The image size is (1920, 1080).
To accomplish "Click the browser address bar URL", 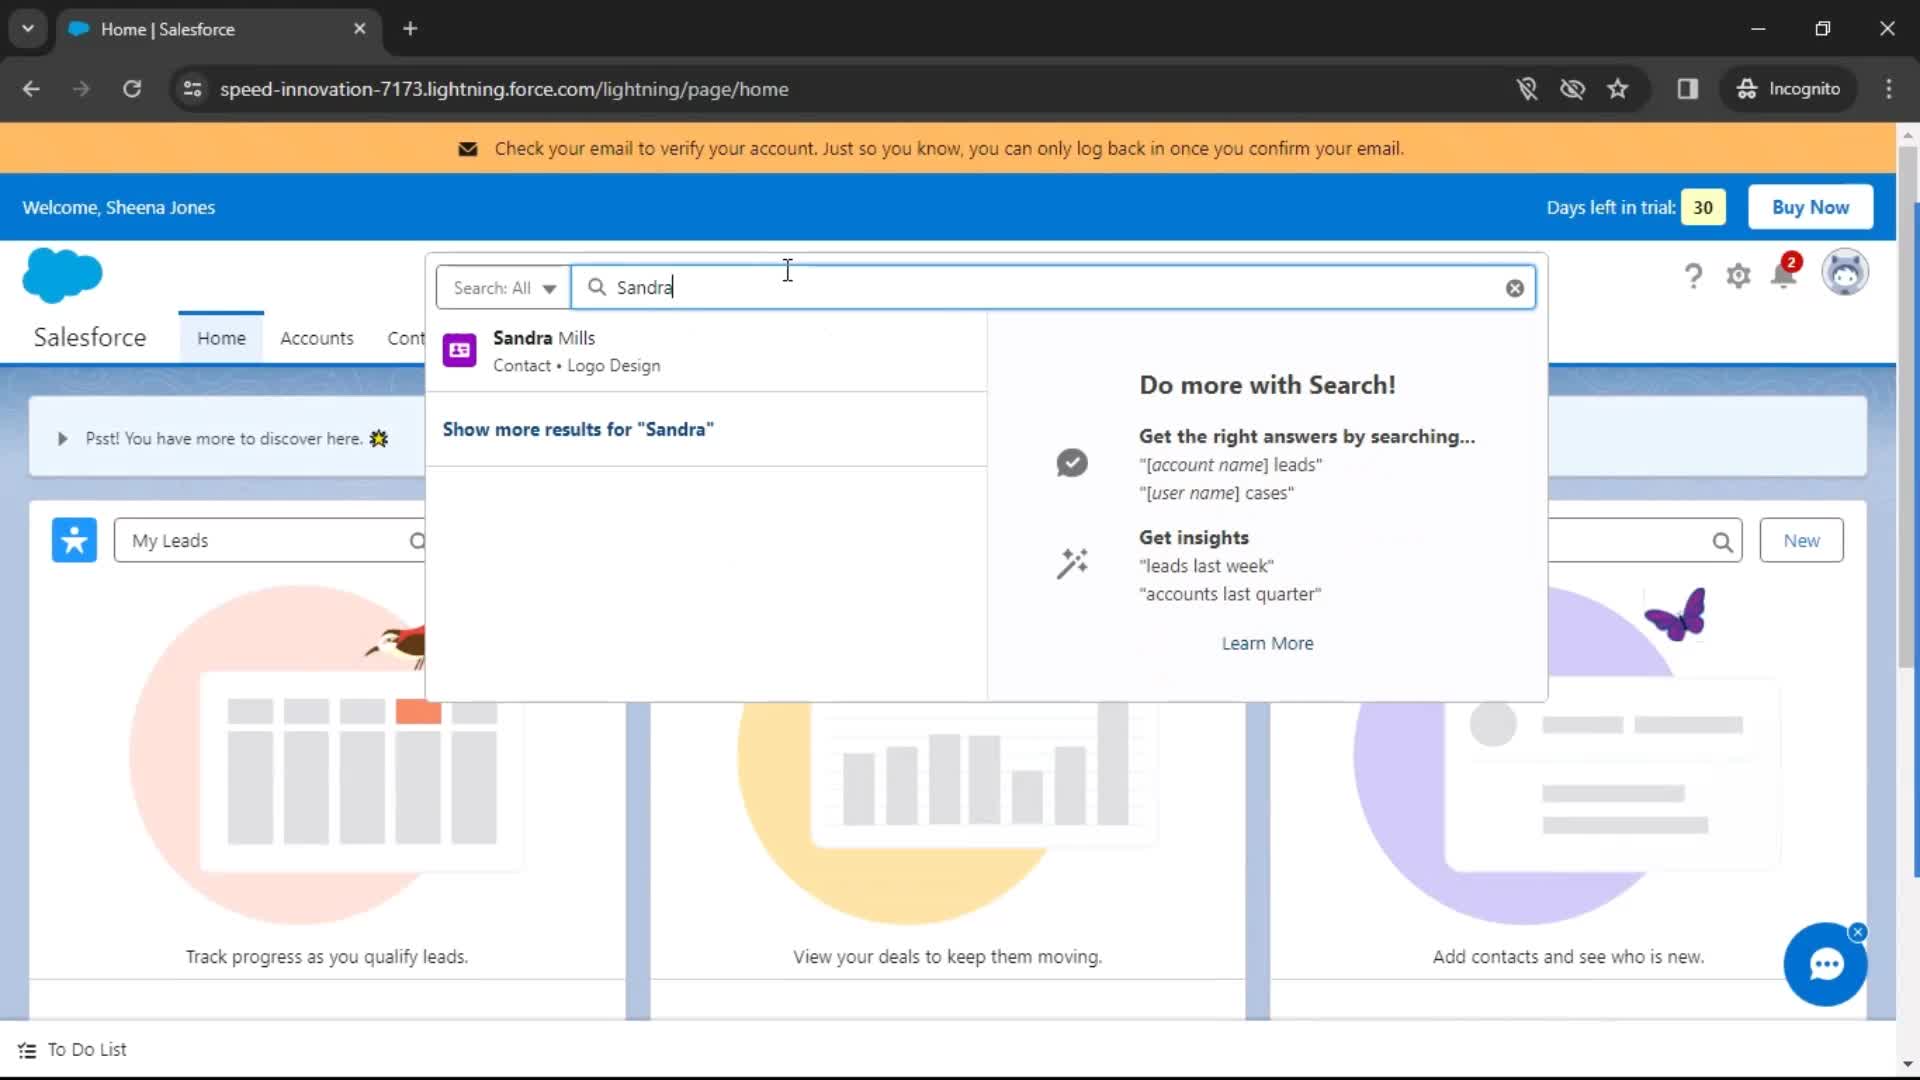I will [x=504, y=89].
